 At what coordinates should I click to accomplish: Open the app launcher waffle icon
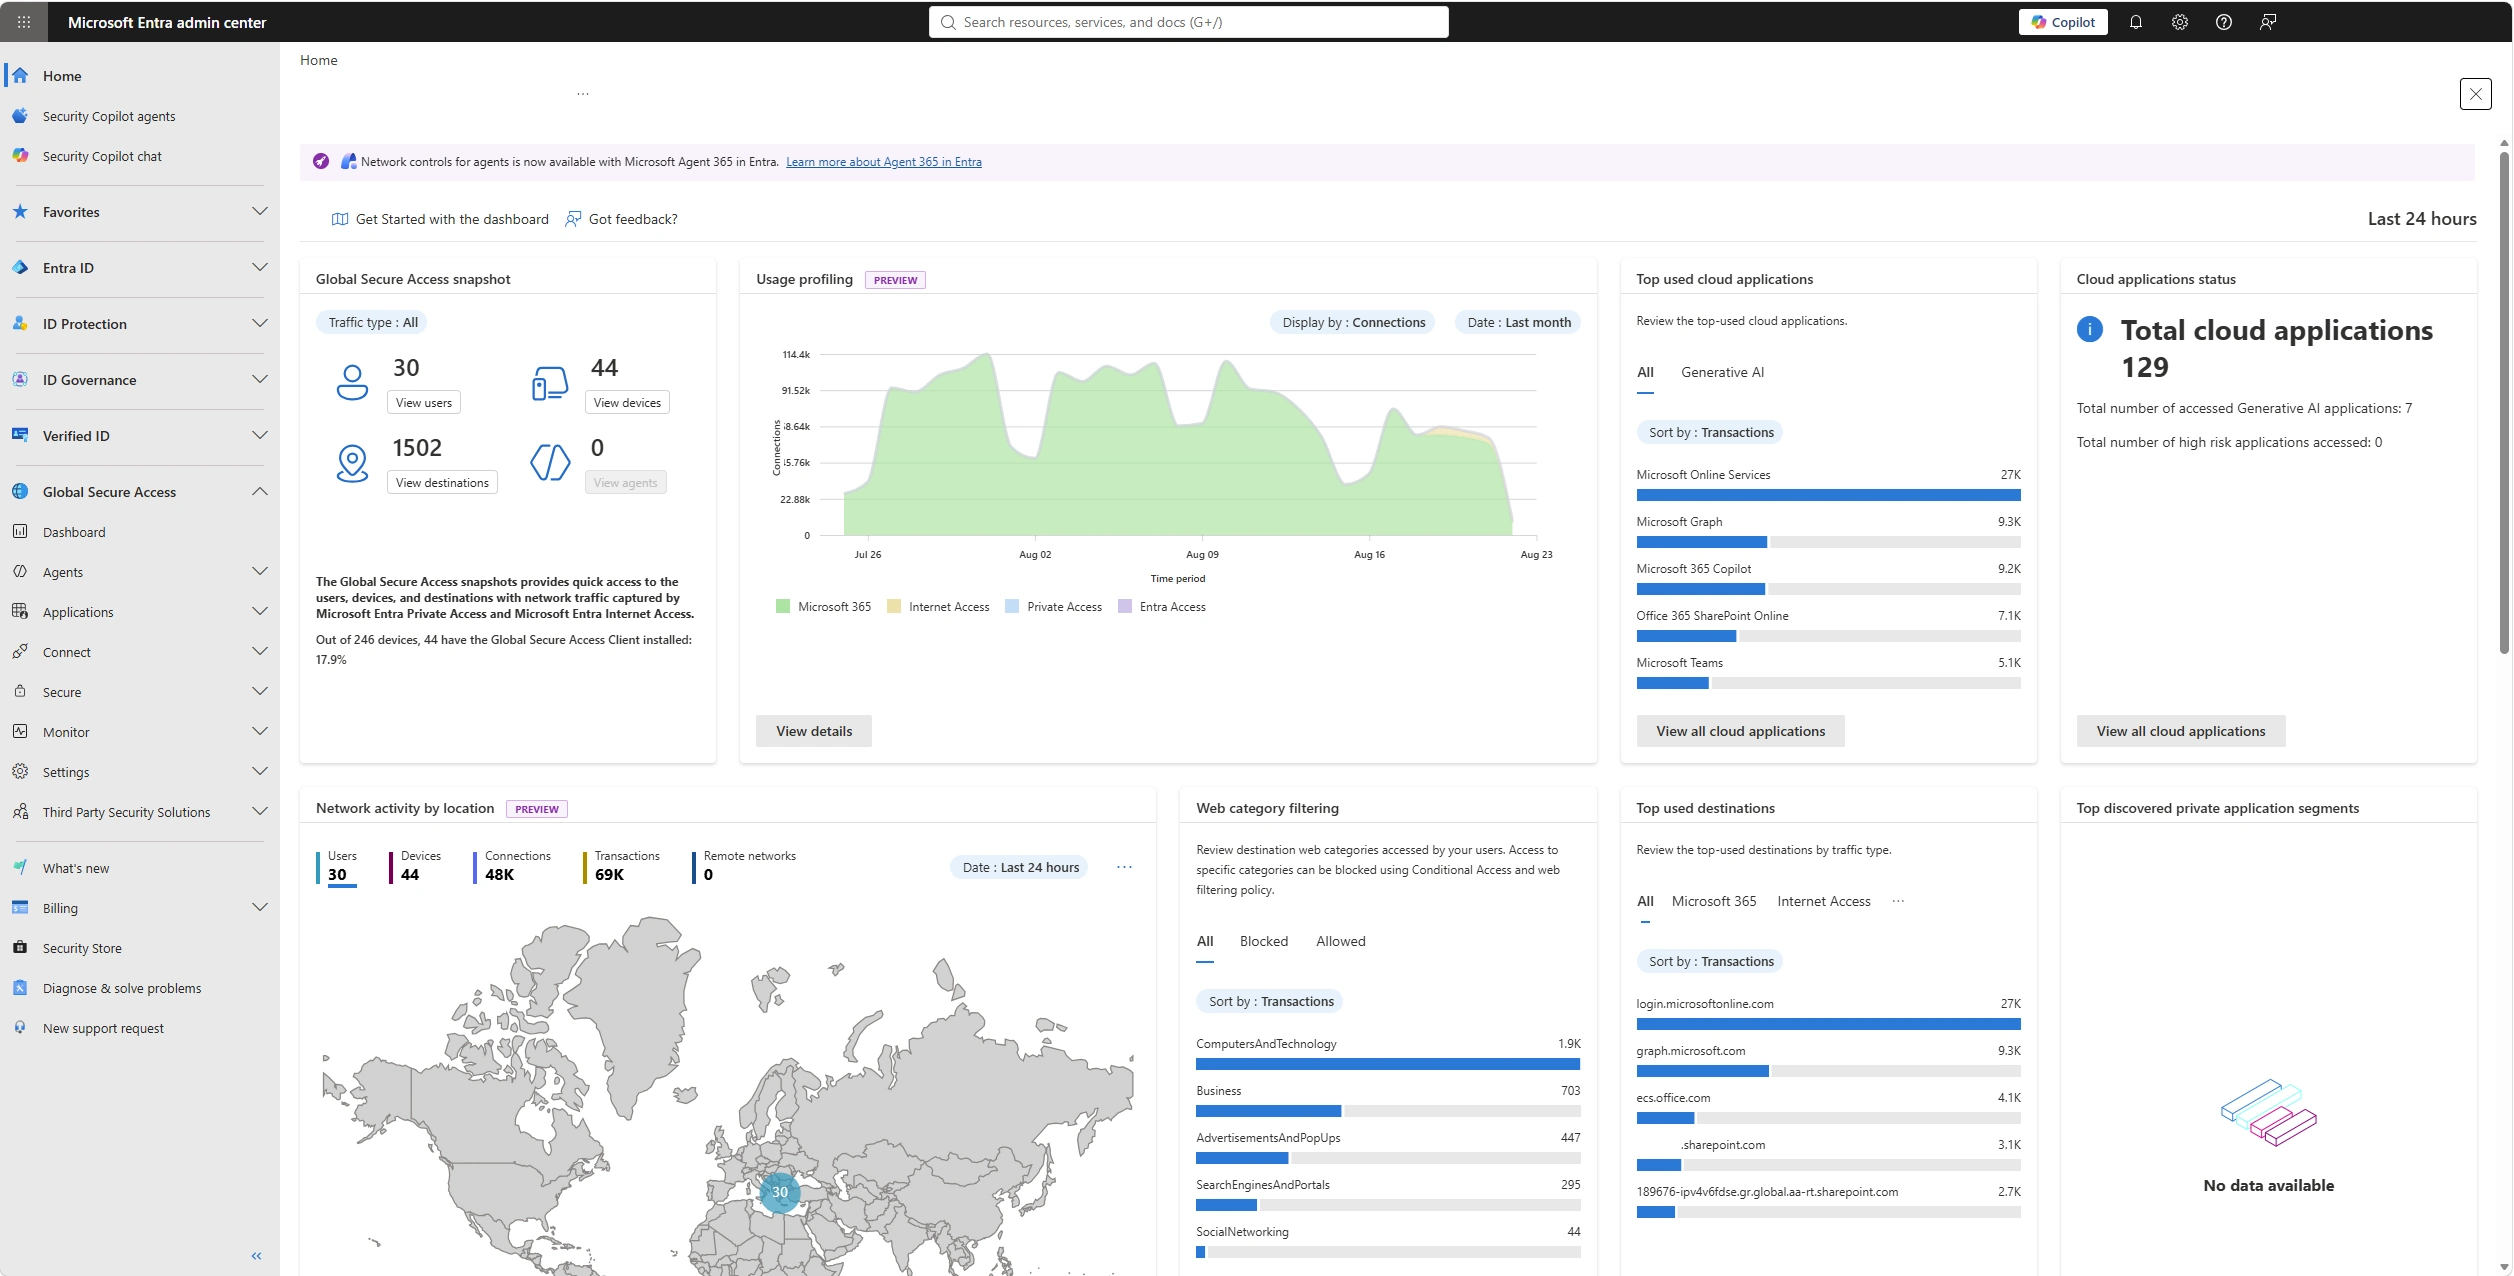pyautogui.click(x=24, y=22)
